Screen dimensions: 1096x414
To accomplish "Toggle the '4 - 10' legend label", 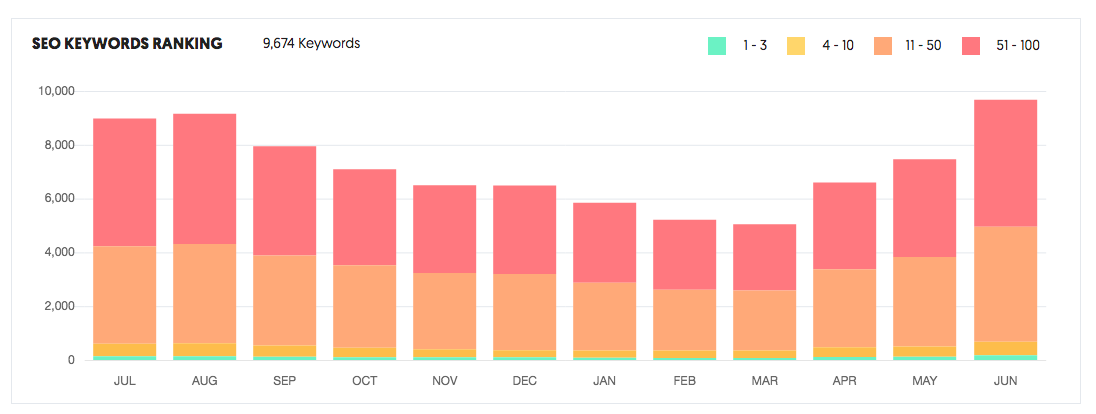I will 837,46.
